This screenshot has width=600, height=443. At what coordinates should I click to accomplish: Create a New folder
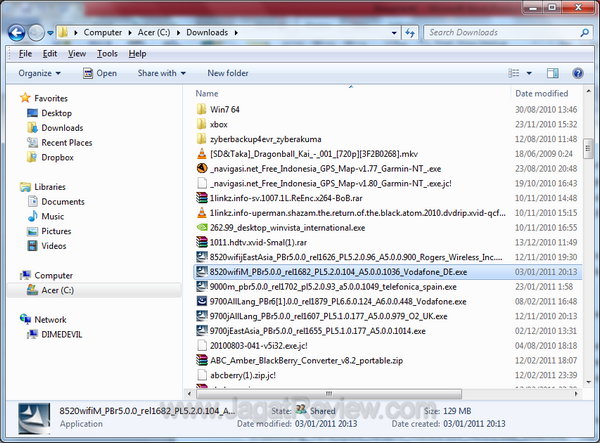pyautogui.click(x=228, y=73)
